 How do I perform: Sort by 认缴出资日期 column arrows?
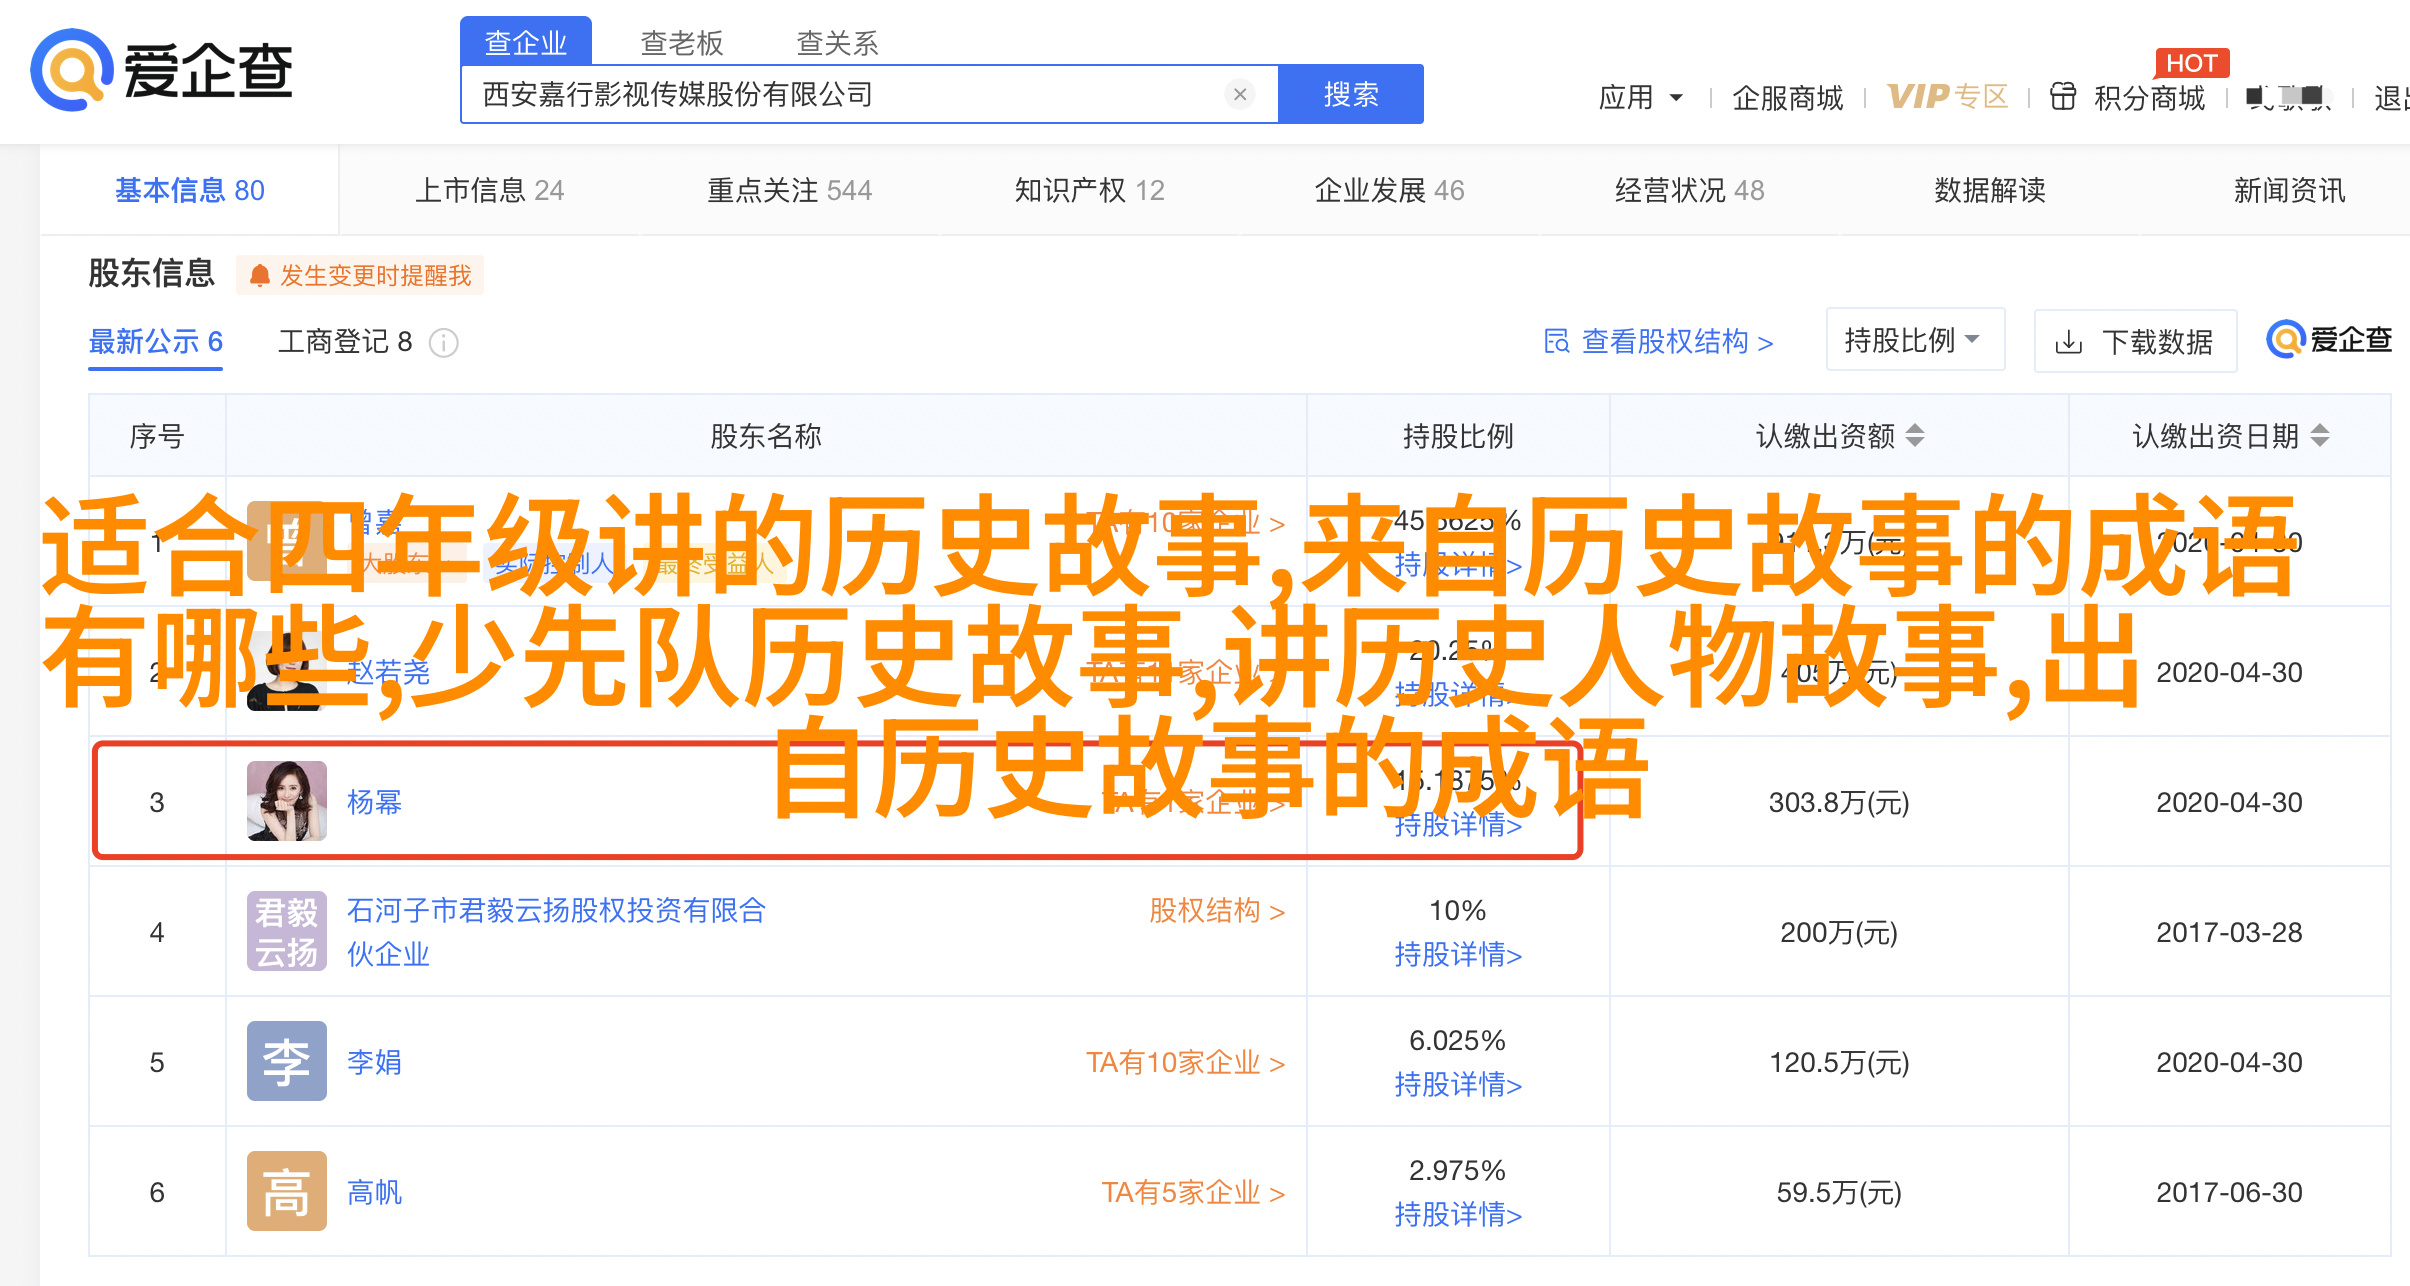2320,436
